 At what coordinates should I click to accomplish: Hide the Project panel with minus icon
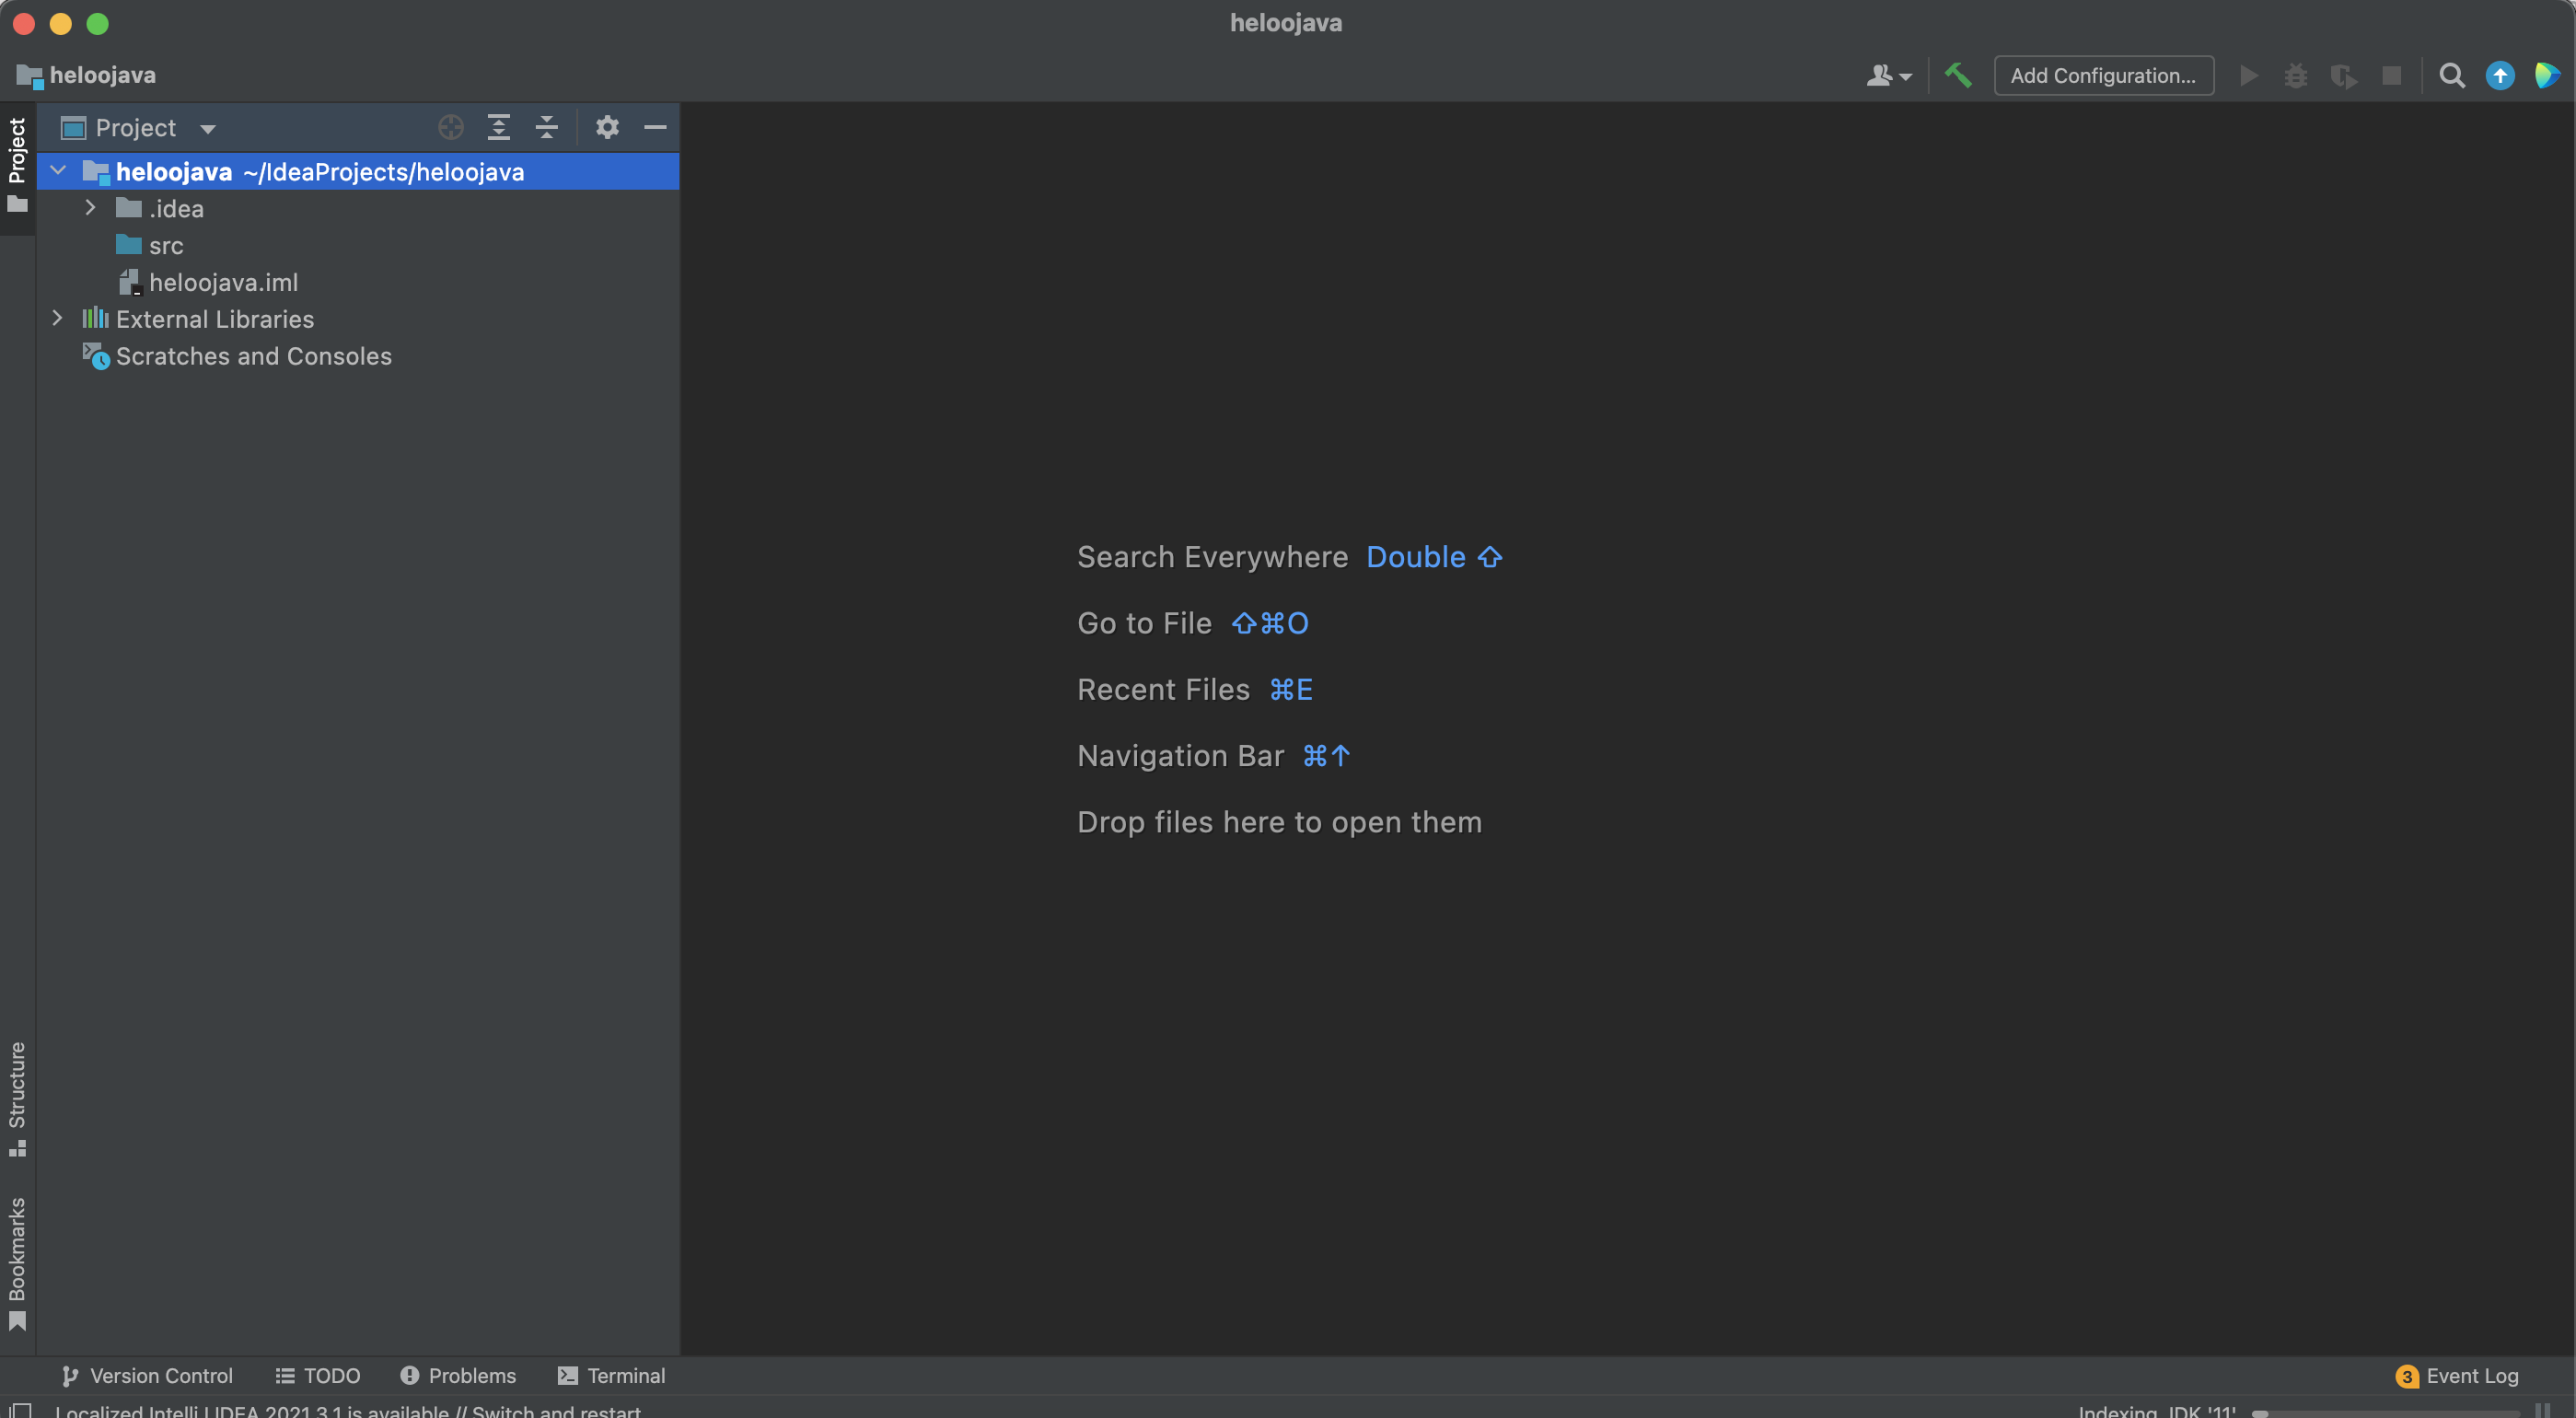[x=655, y=127]
